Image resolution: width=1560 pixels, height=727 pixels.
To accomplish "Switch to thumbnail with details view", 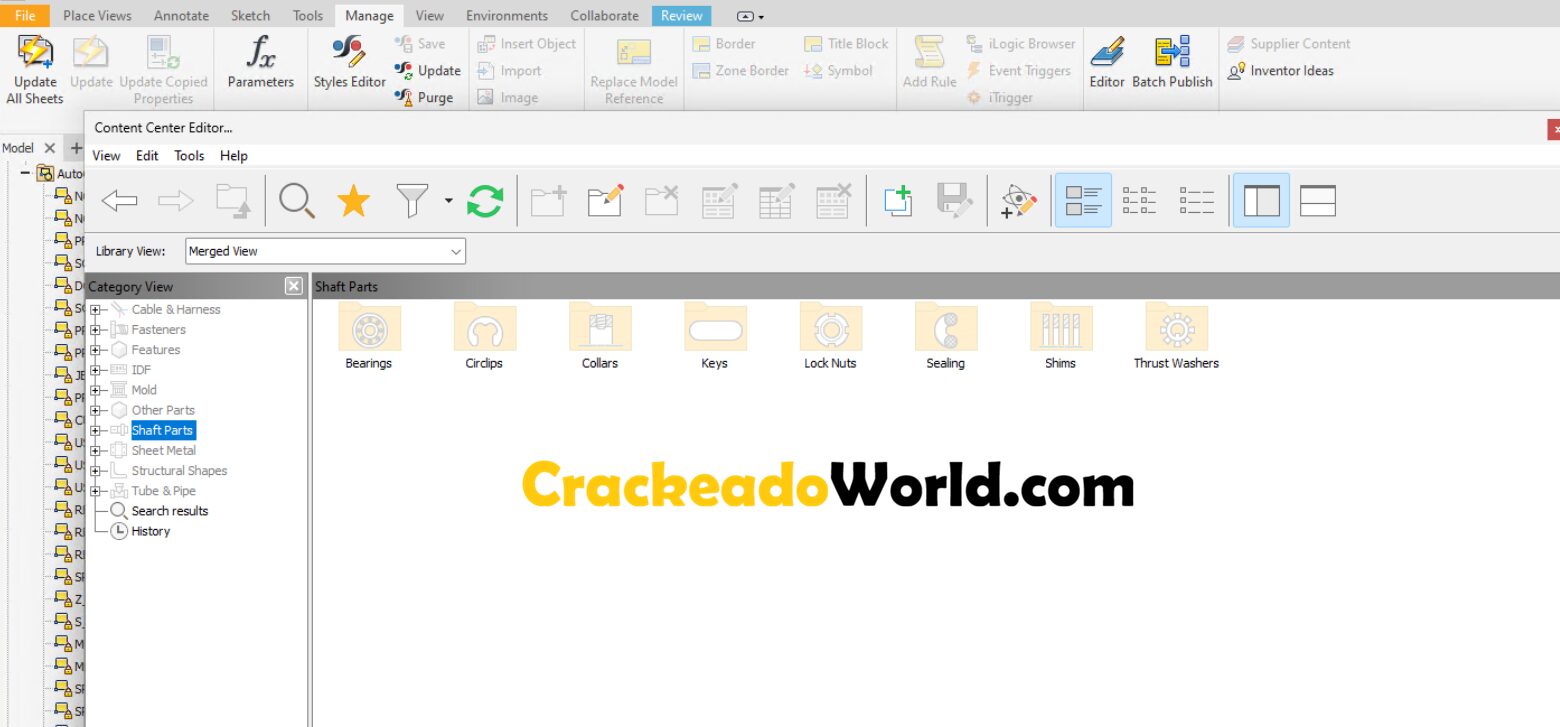I will 1083,201.
